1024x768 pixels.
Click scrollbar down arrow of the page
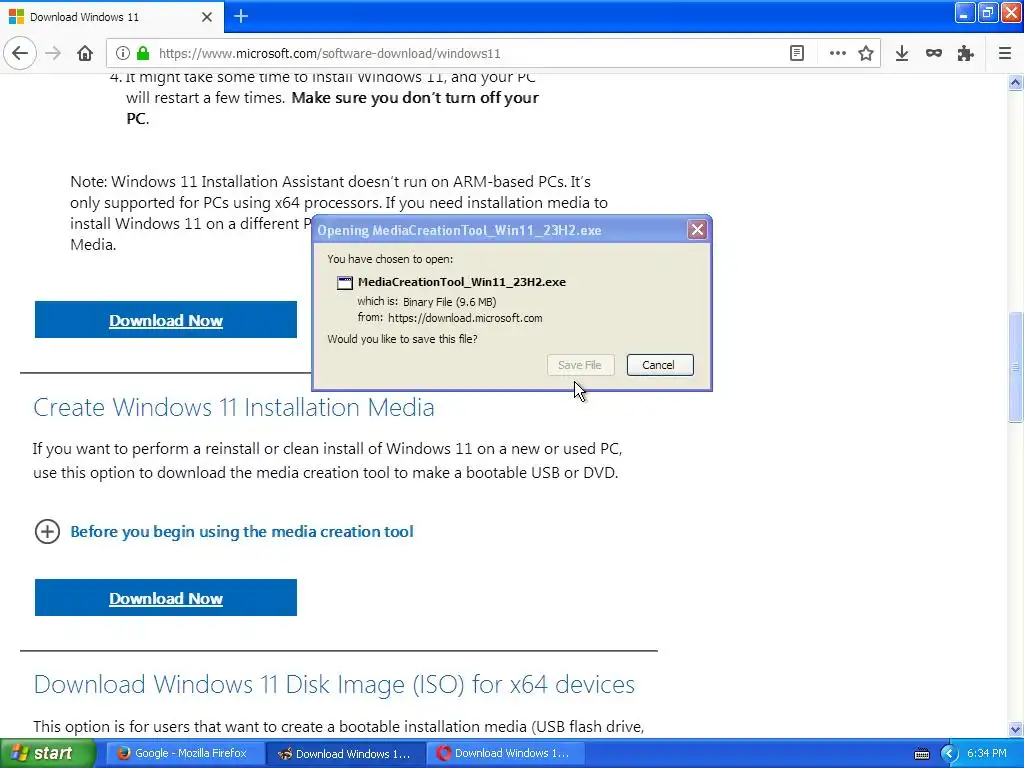click(x=1016, y=729)
